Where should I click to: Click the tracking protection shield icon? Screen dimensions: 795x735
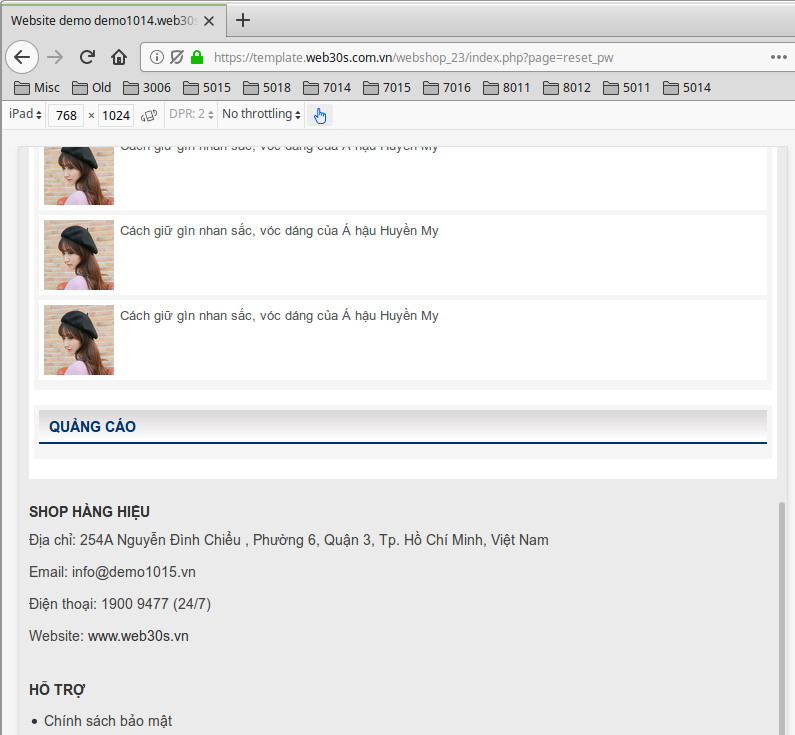[x=176, y=57]
